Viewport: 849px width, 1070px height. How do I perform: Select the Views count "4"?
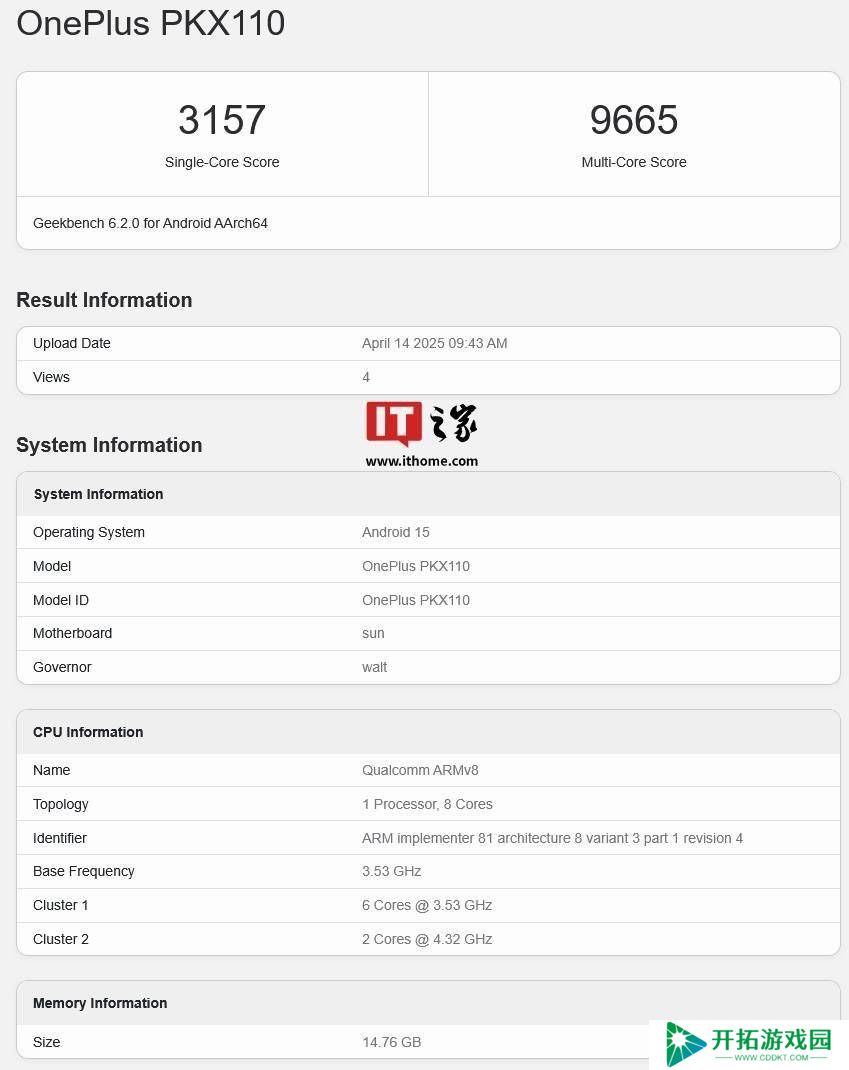click(366, 377)
